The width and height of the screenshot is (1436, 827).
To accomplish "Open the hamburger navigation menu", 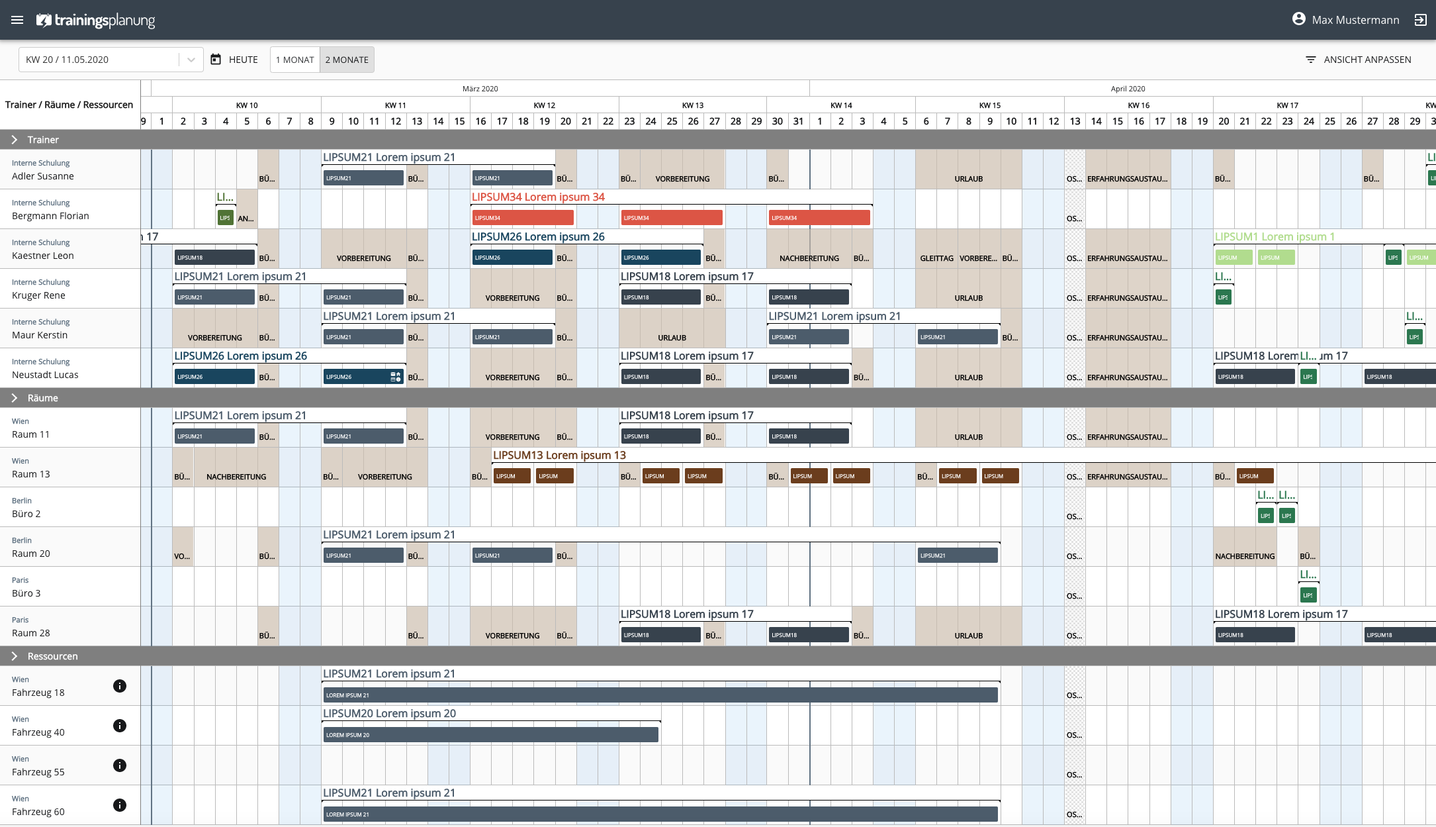I will click(17, 20).
